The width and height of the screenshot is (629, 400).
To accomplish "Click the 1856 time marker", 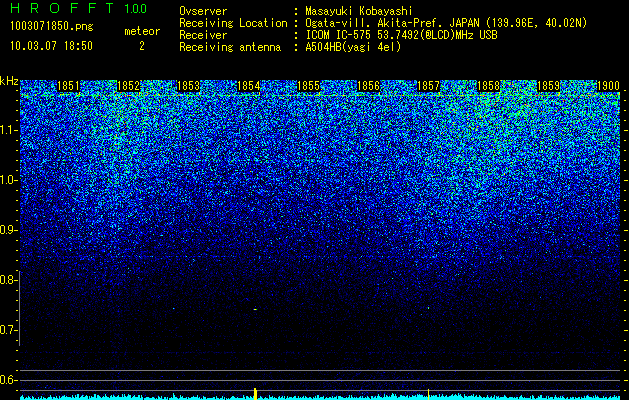I will pyautogui.click(x=368, y=86).
